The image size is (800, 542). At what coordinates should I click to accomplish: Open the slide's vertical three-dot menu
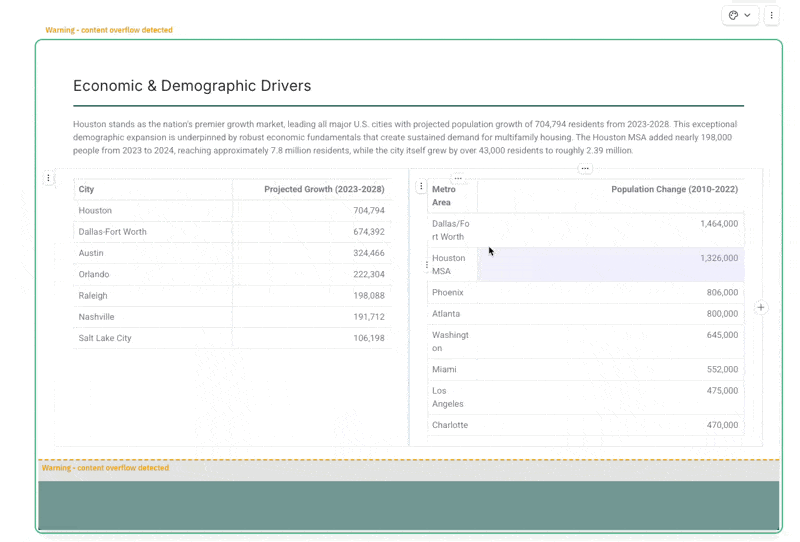pyautogui.click(x=771, y=16)
